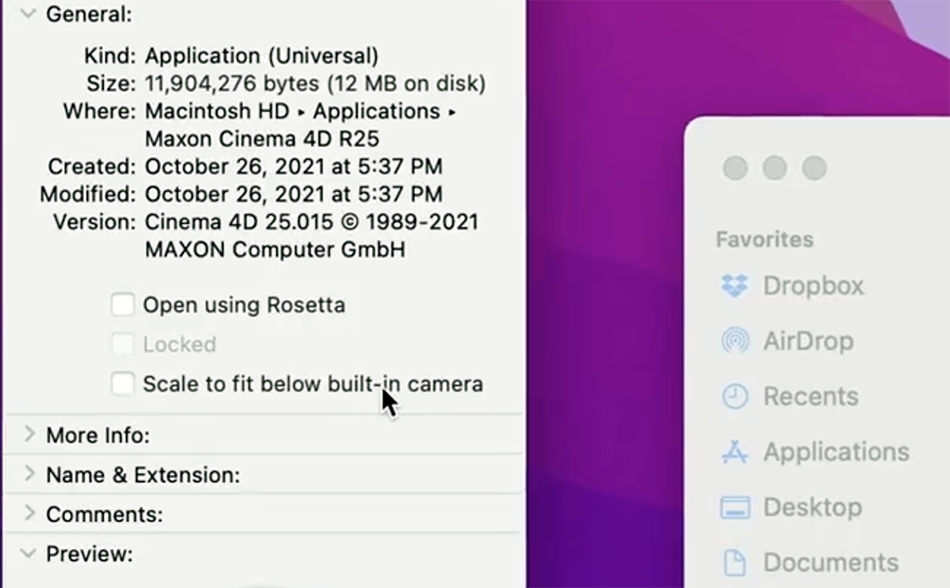This screenshot has height=588, width=950.
Task: Enable Scale to fit below built-in camera
Action: [x=122, y=384]
